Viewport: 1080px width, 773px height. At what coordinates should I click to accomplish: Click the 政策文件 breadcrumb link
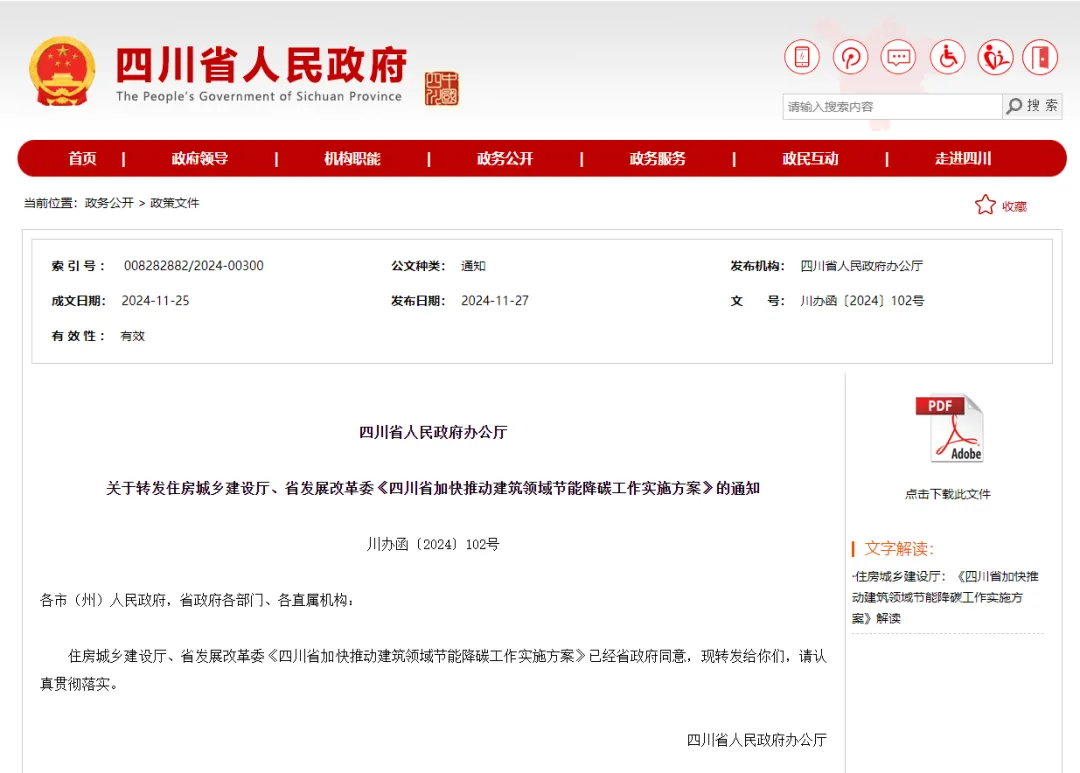pyautogui.click(x=175, y=203)
